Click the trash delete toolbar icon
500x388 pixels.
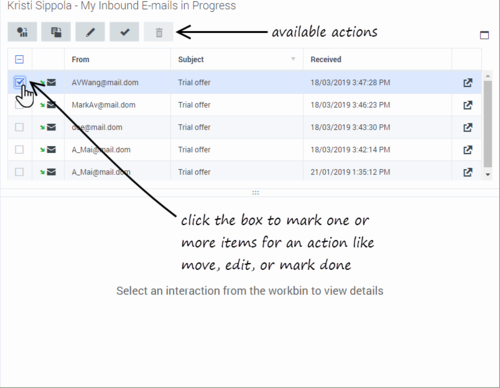[x=159, y=32]
